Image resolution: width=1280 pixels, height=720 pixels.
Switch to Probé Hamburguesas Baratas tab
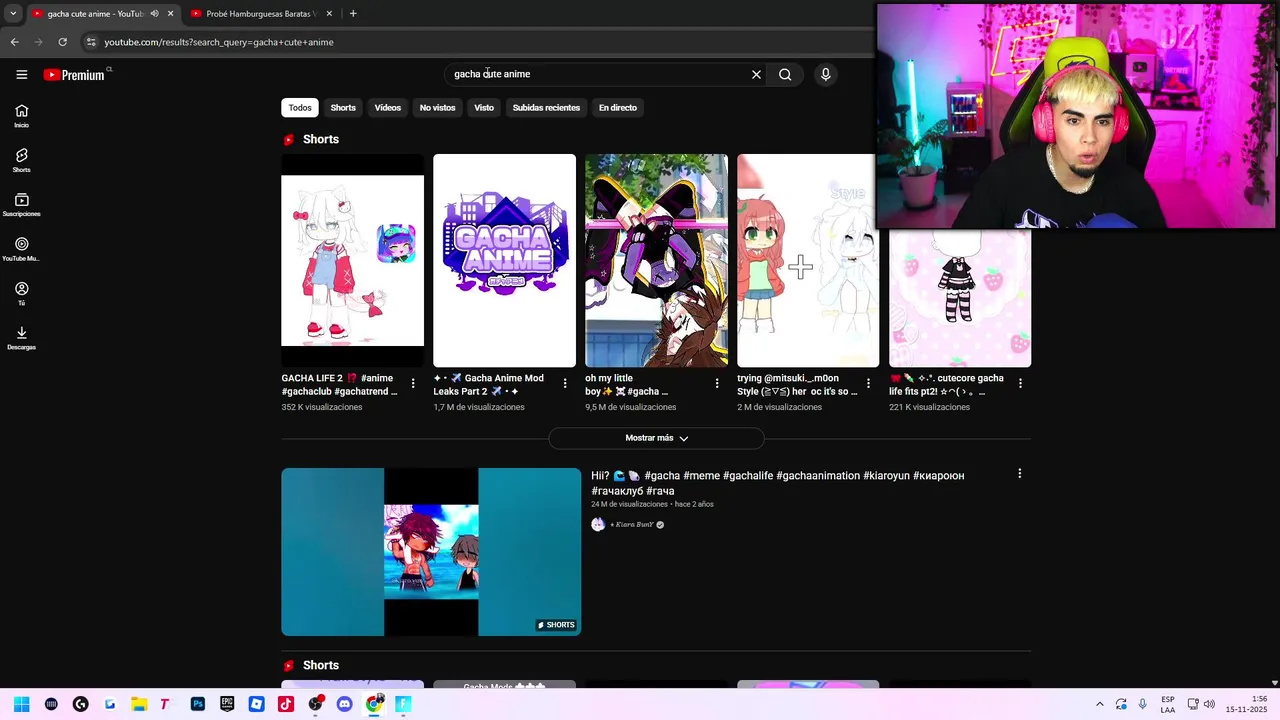(x=260, y=14)
